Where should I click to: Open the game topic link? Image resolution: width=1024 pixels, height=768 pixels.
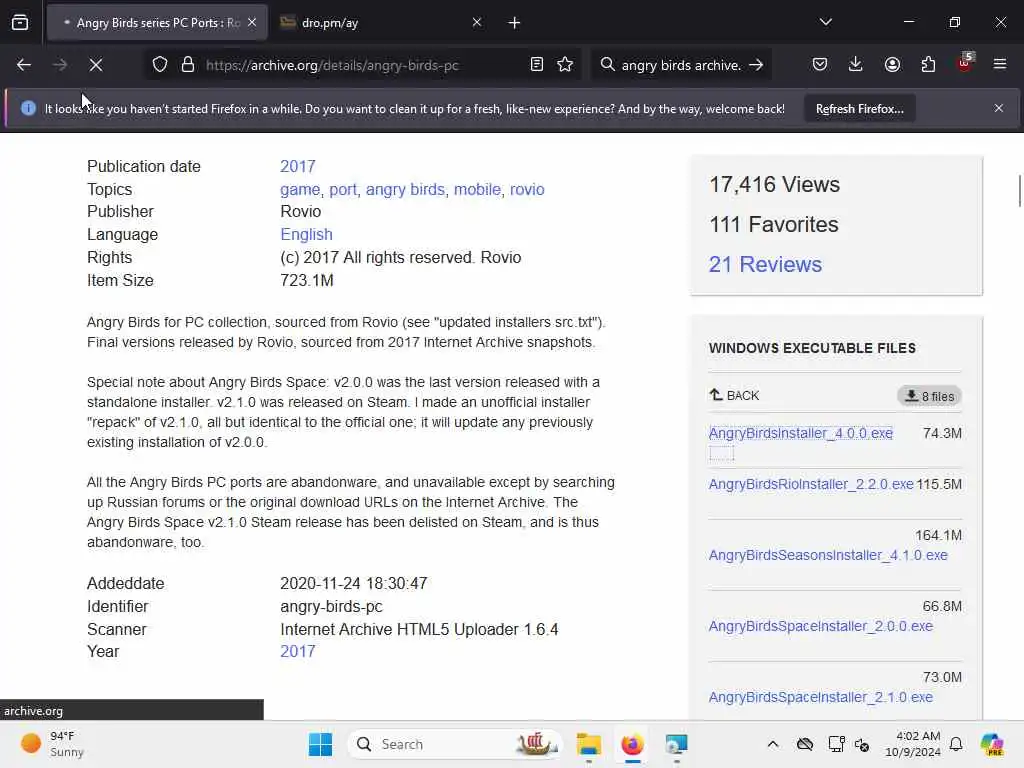pyautogui.click(x=300, y=189)
